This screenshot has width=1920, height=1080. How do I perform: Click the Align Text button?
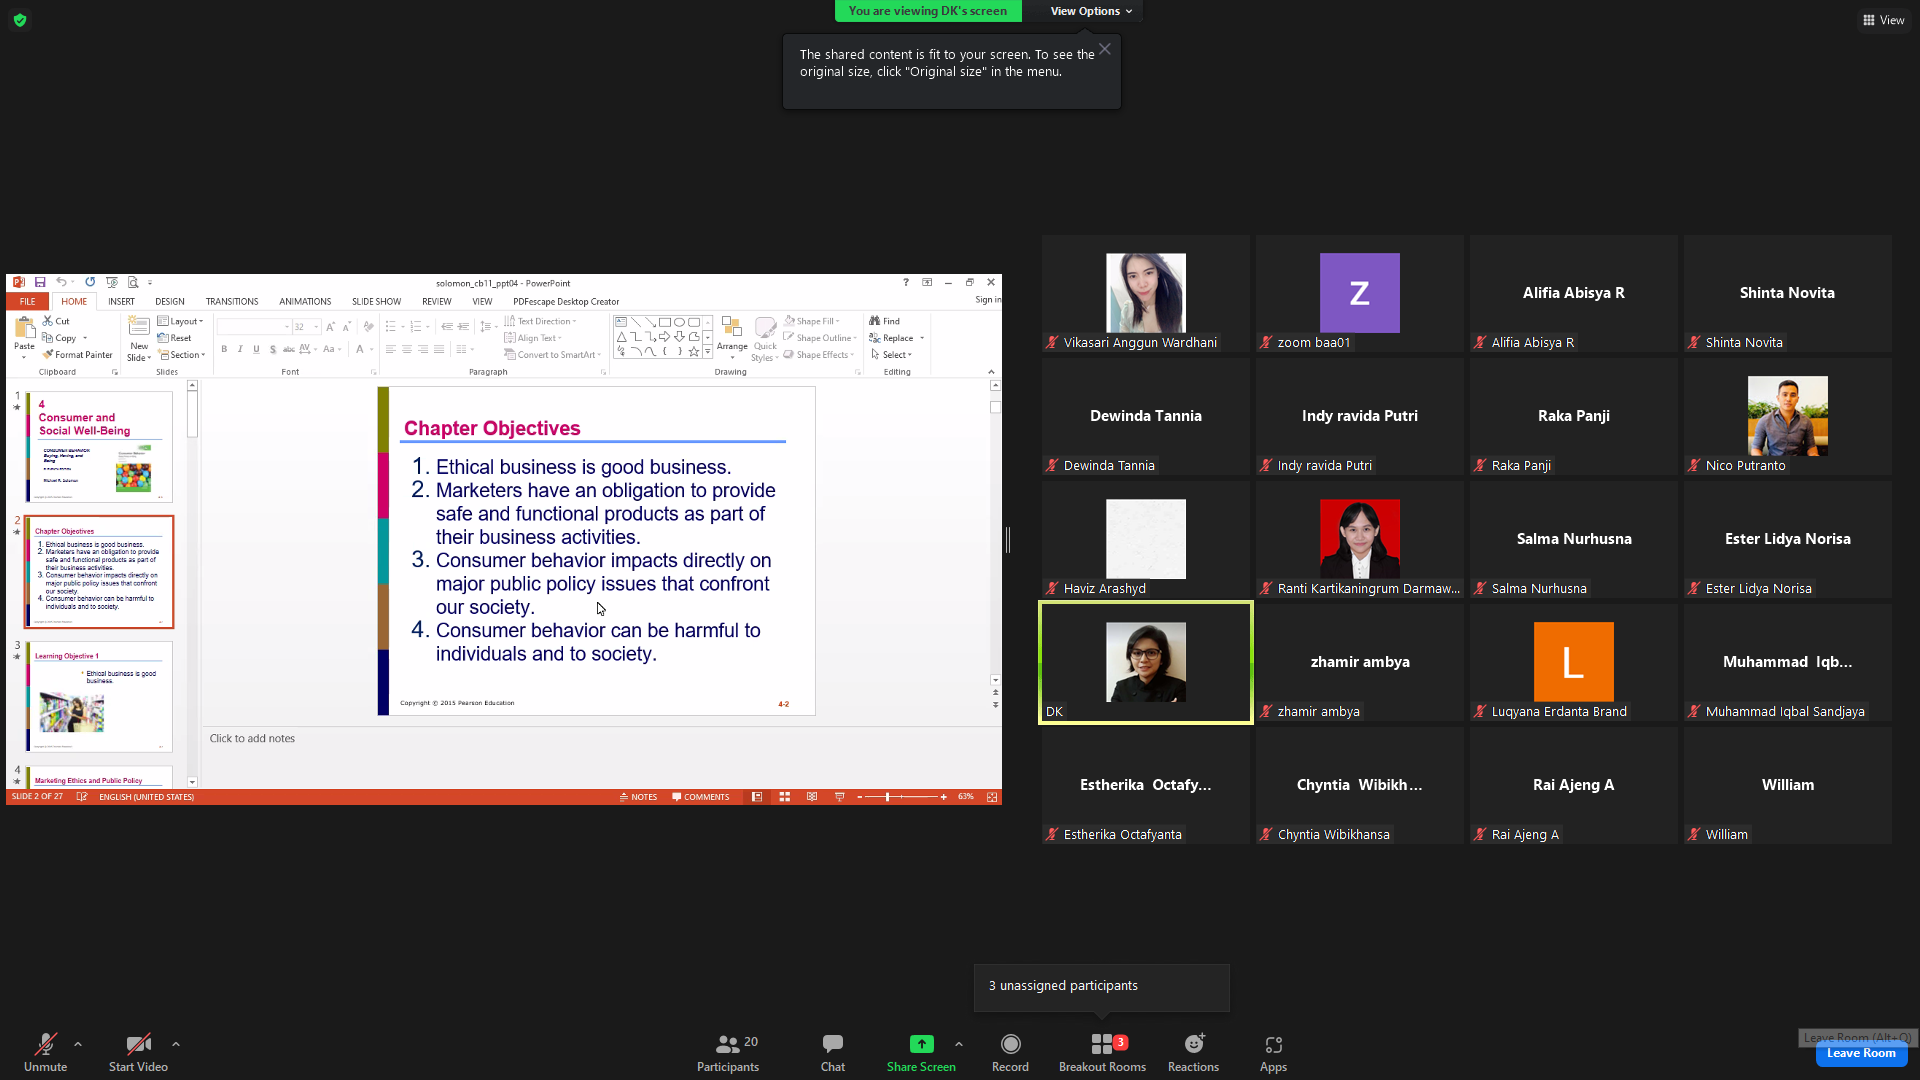pos(532,338)
